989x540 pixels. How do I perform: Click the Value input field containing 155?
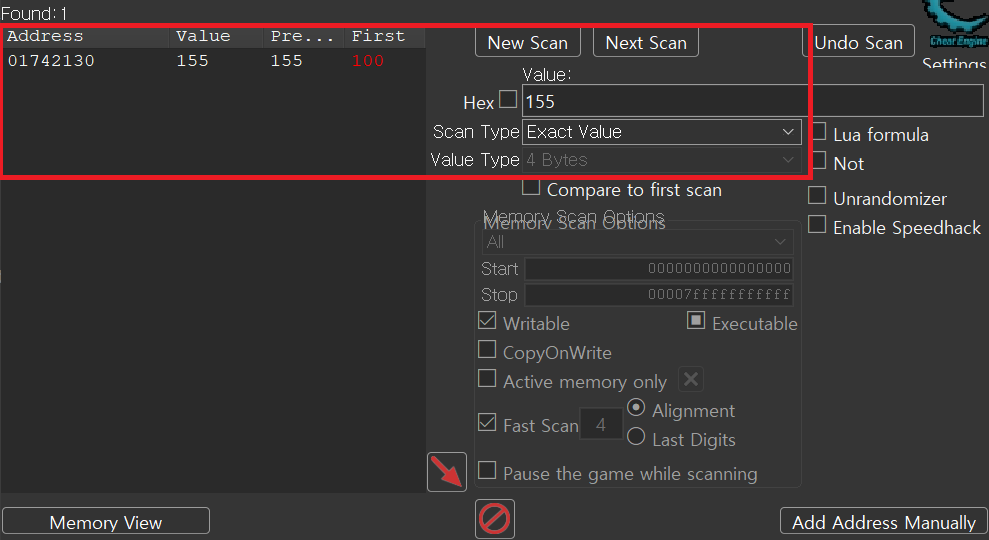(x=752, y=101)
